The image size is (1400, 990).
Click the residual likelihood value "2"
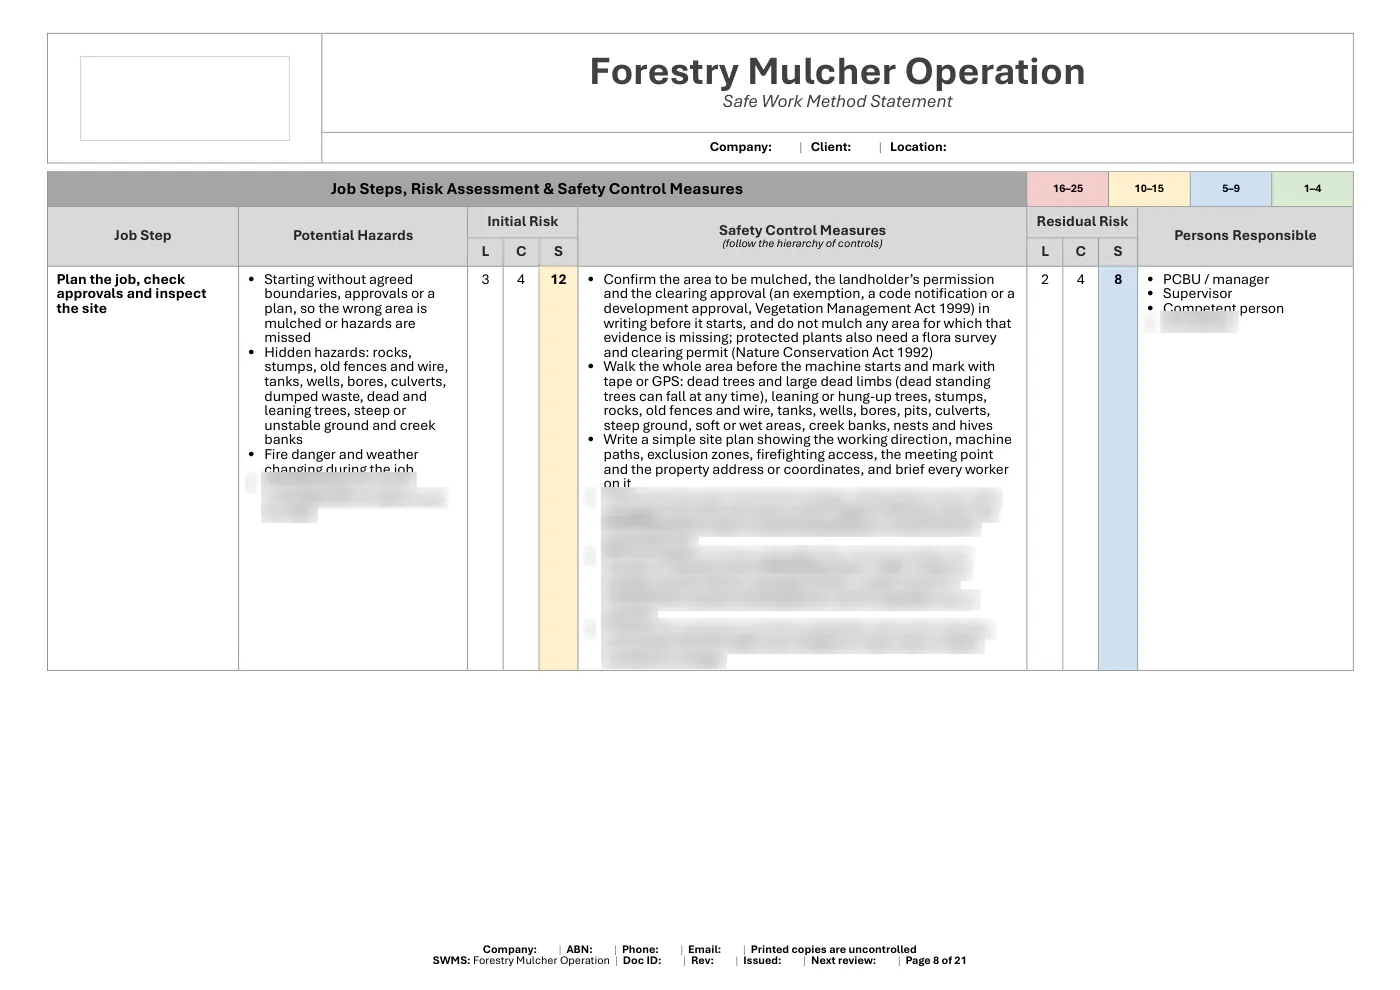coord(1045,280)
